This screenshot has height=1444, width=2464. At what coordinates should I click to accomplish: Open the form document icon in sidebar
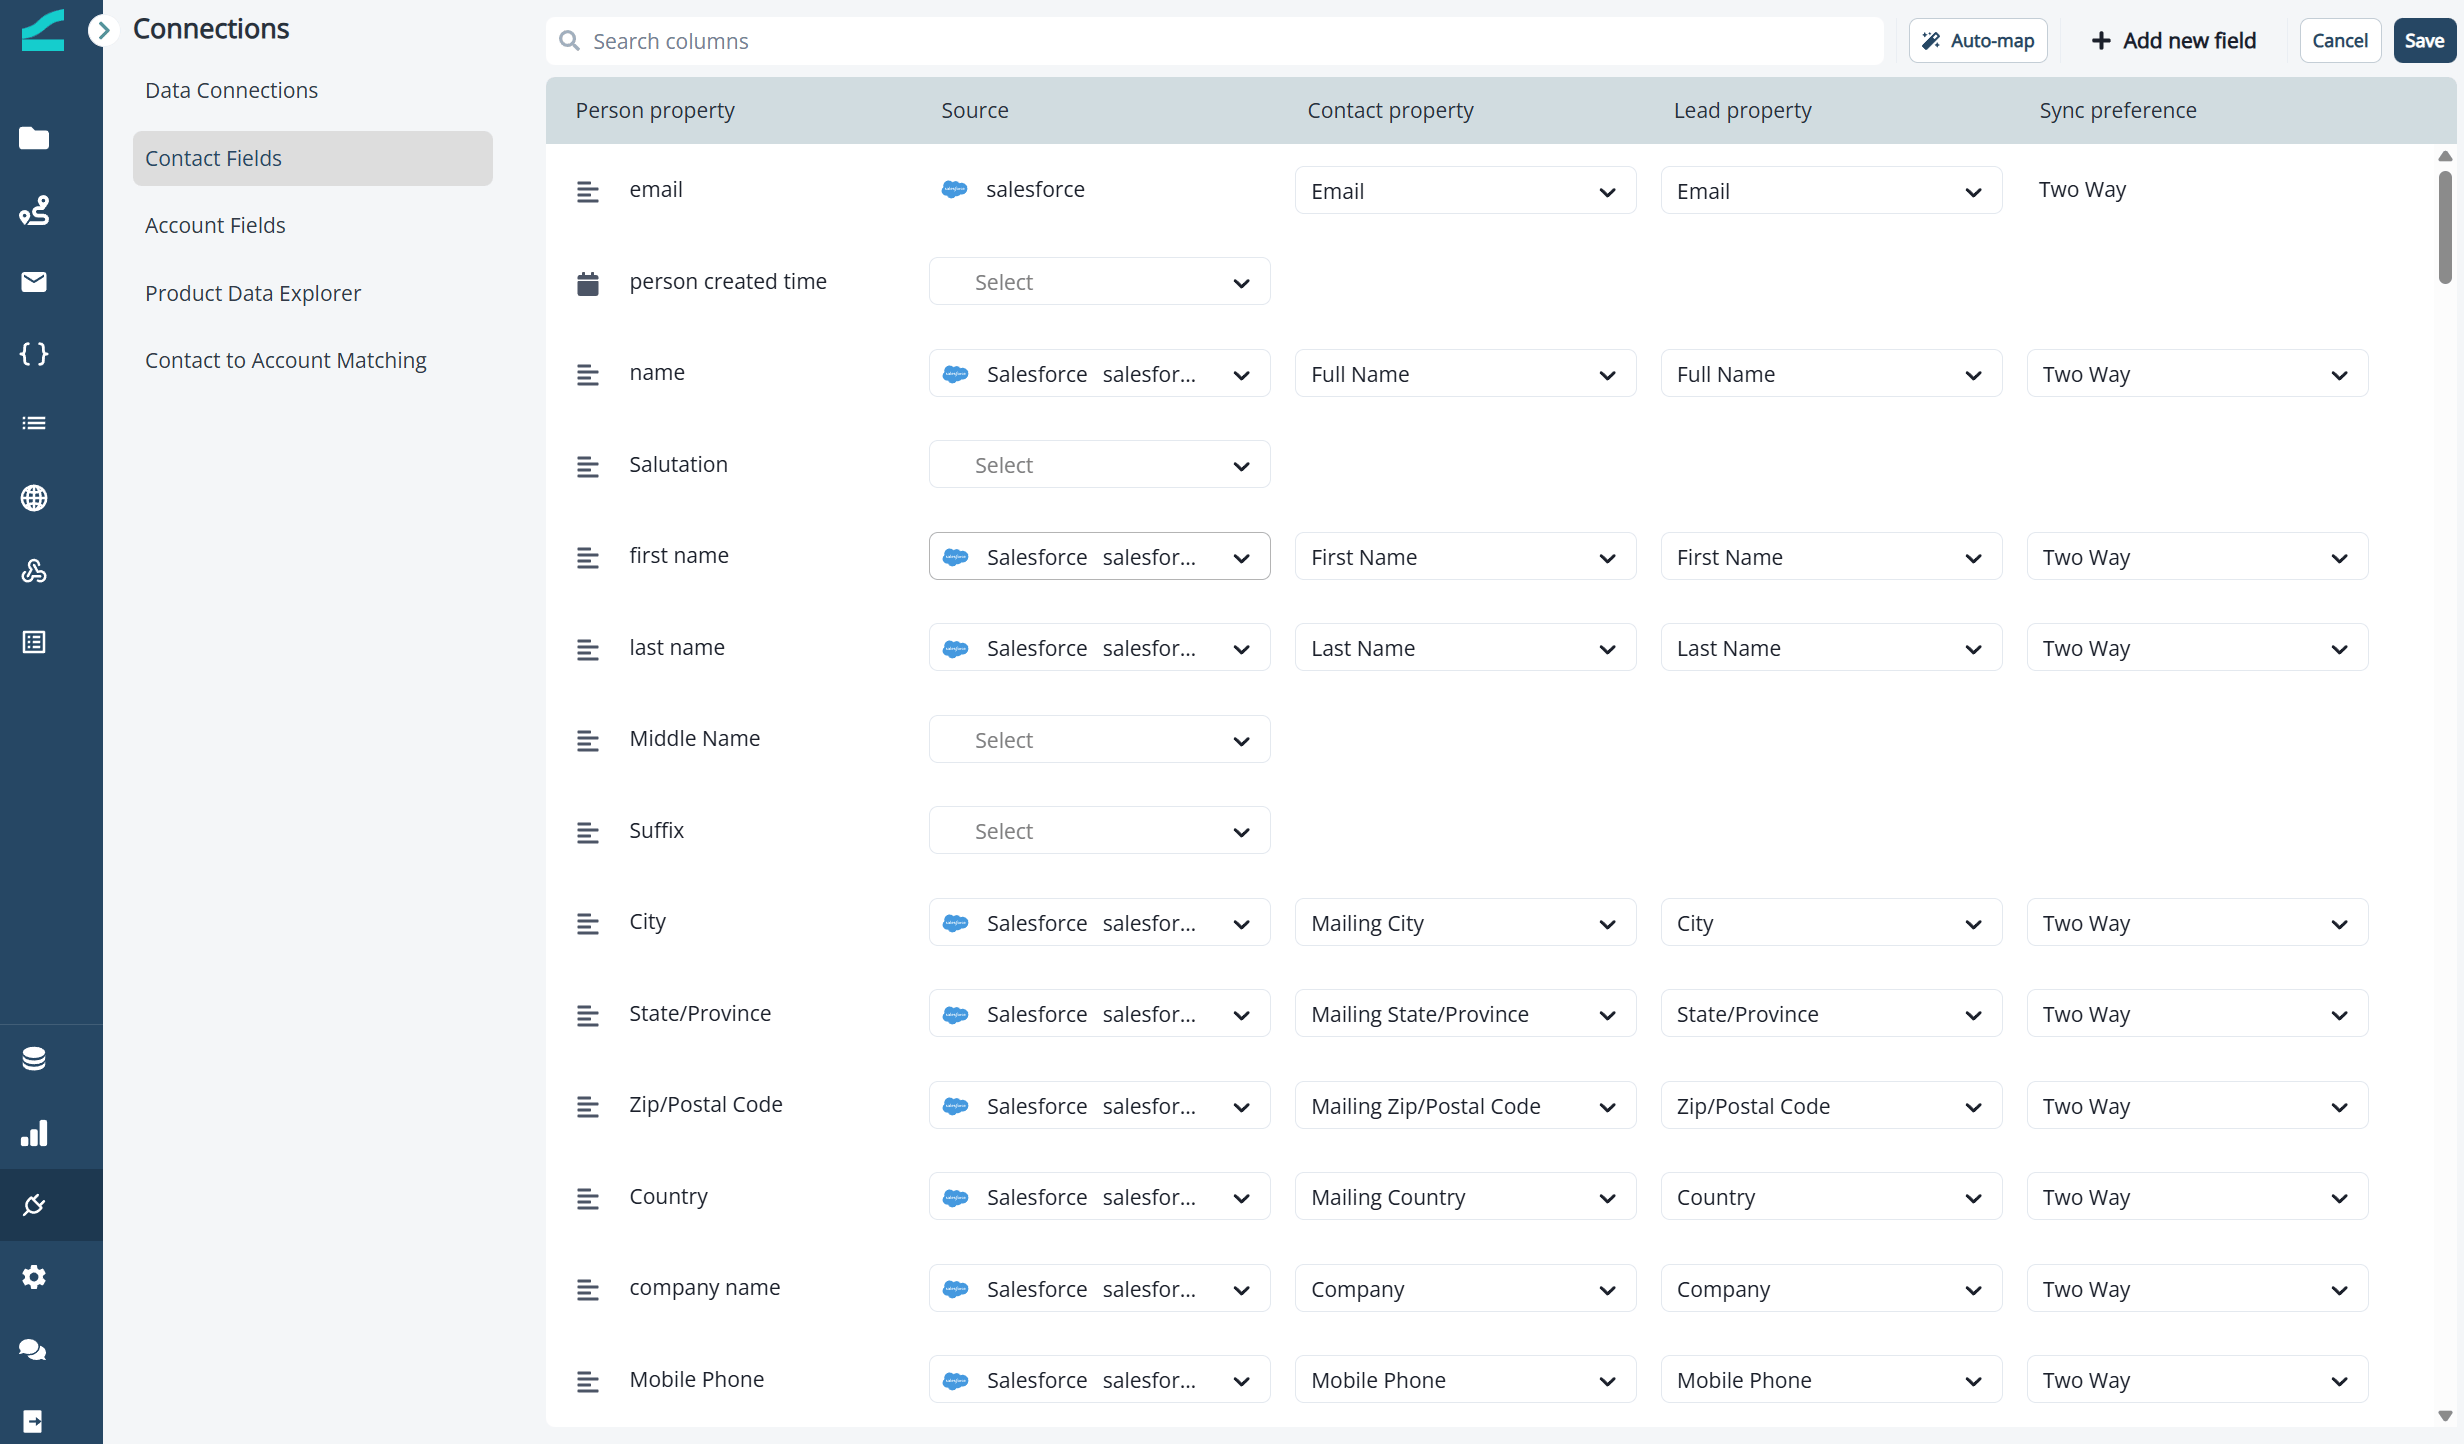pyautogui.click(x=34, y=642)
